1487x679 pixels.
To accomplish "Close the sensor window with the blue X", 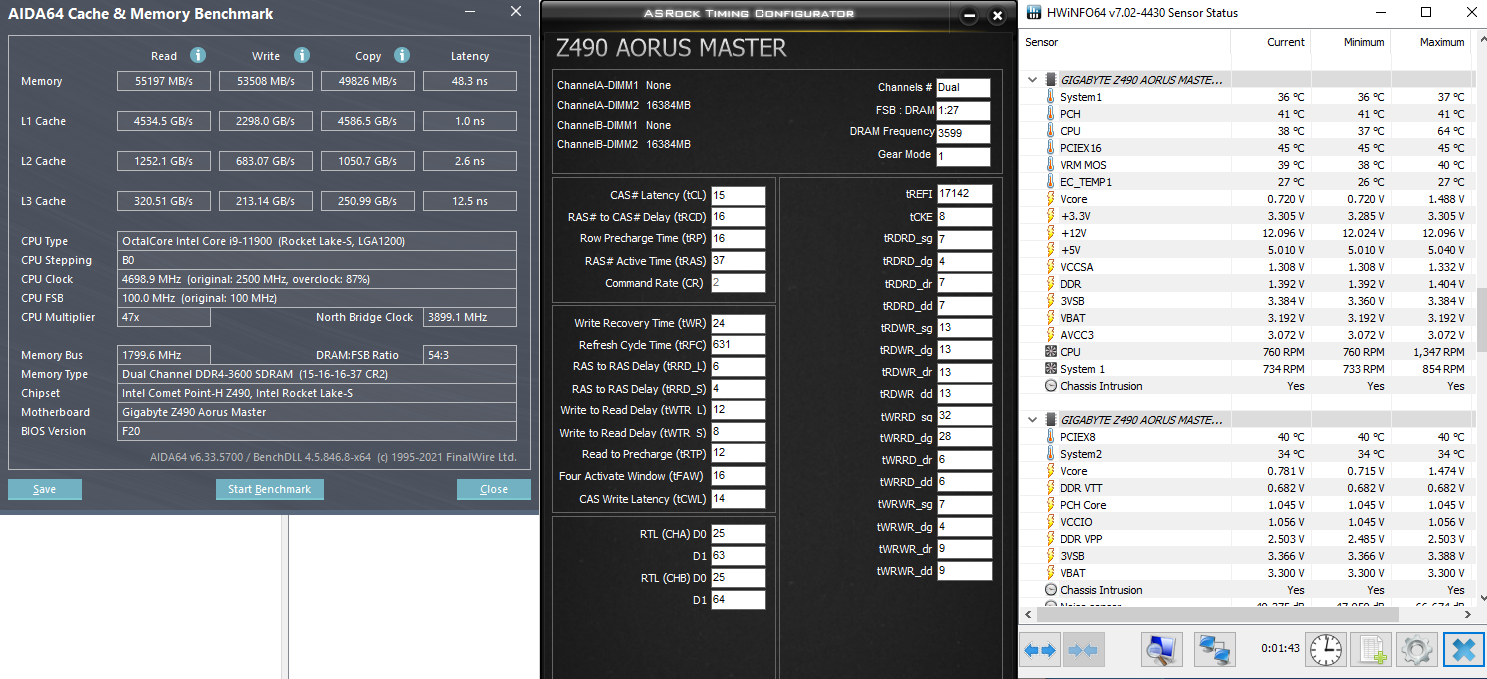I will (1463, 650).
